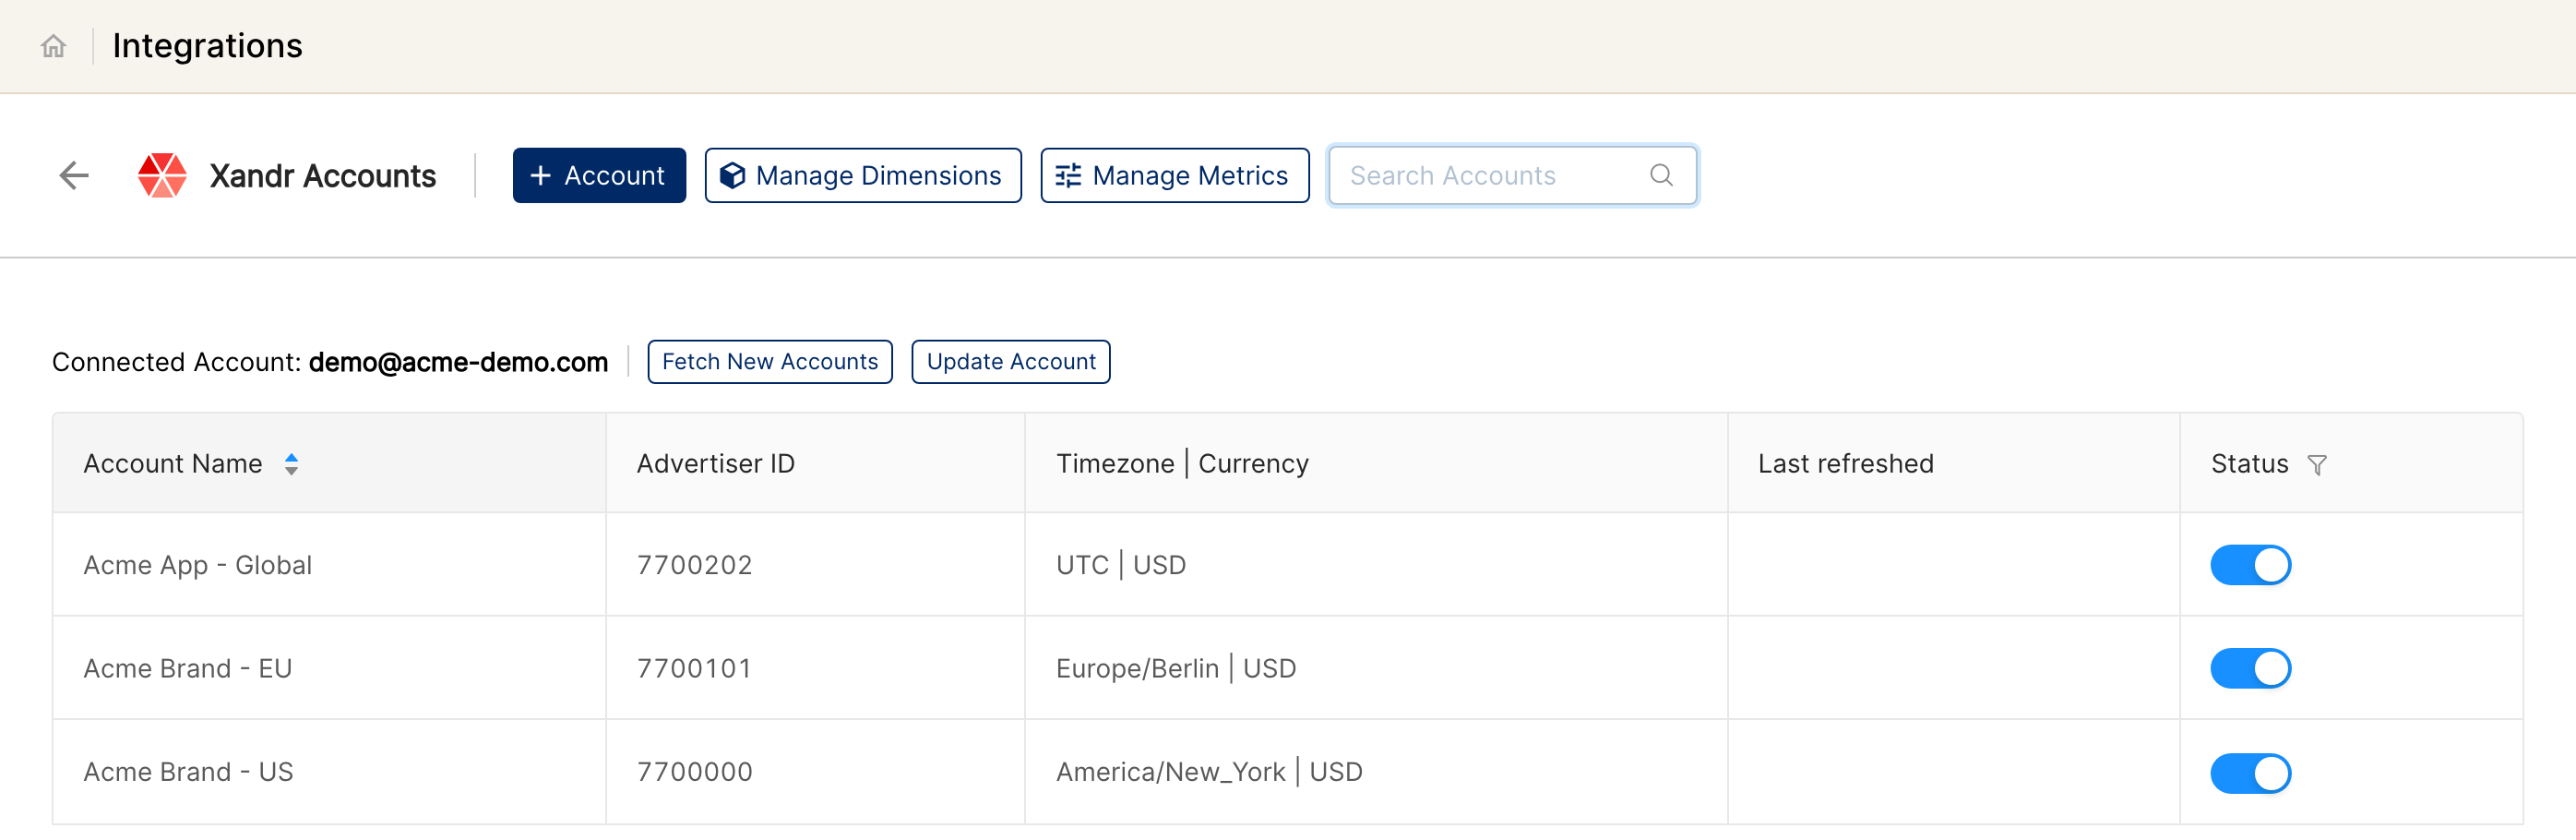Click the Xandr logo icon
2576x840 pixels.
pos(162,176)
